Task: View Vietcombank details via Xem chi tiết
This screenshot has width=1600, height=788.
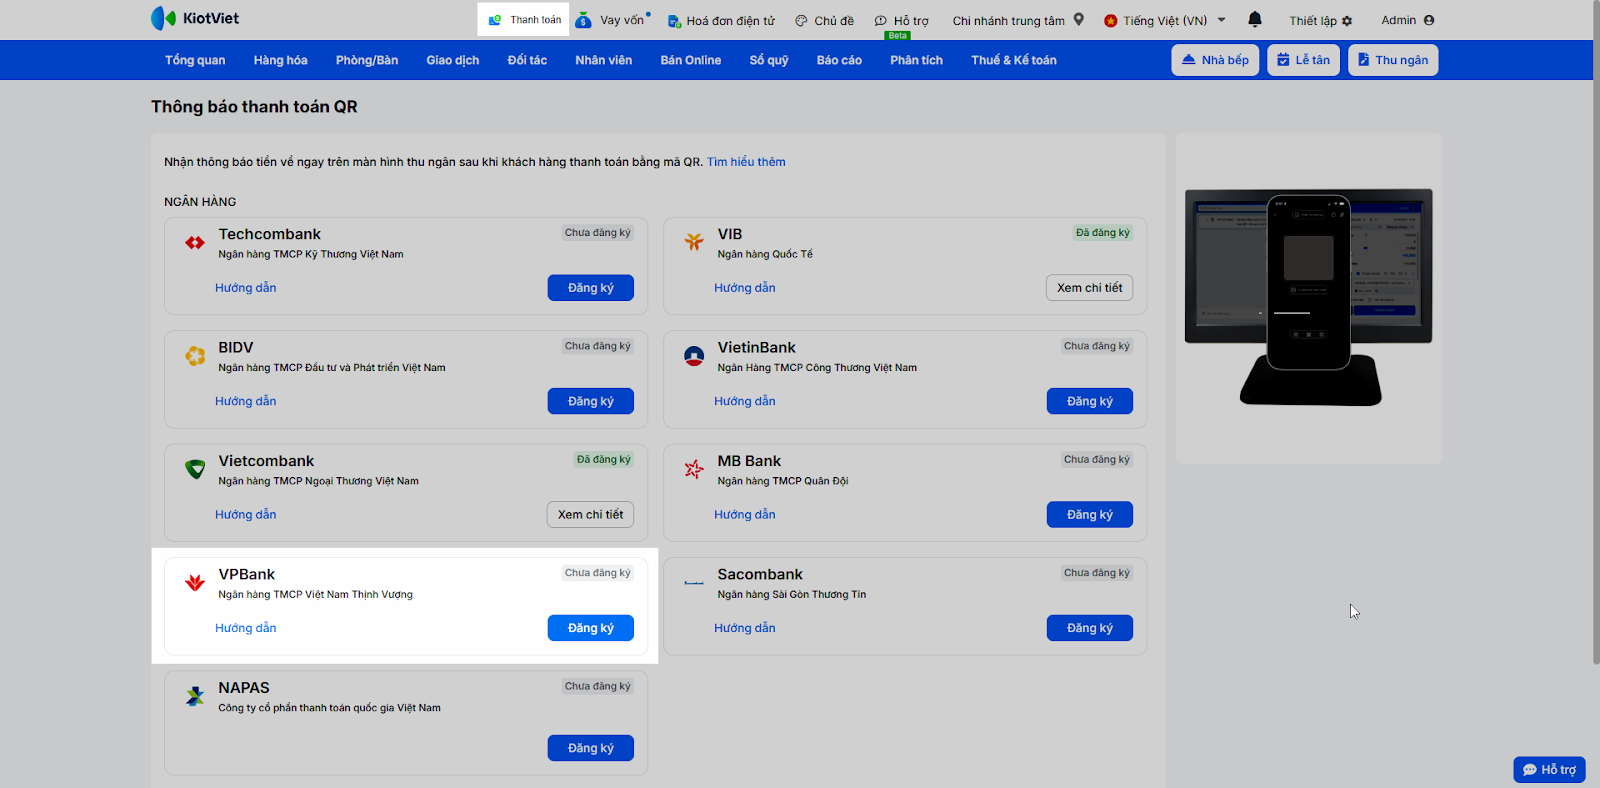Action: (591, 515)
